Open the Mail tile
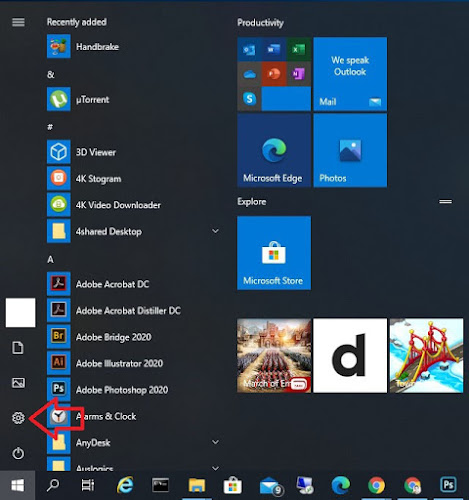469x500 pixels. pyautogui.click(x=350, y=74)
